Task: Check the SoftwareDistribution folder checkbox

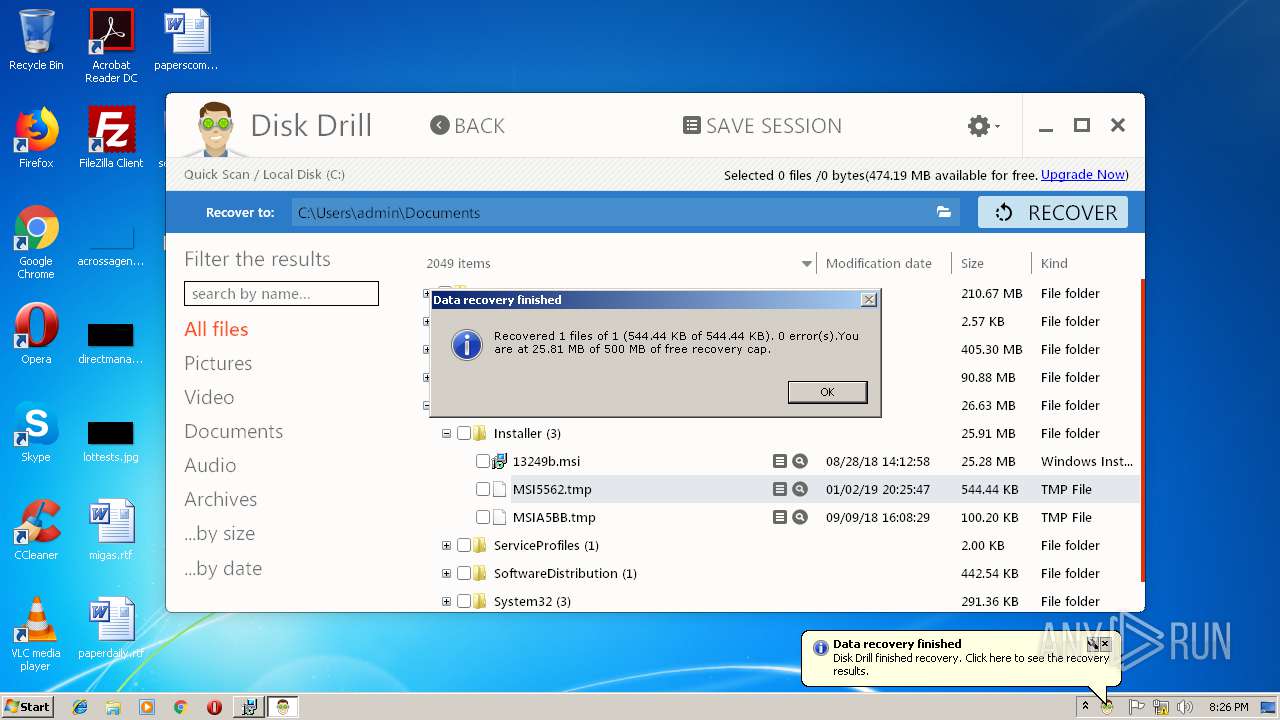Action: pyautogui.click(x=464, y=573)
